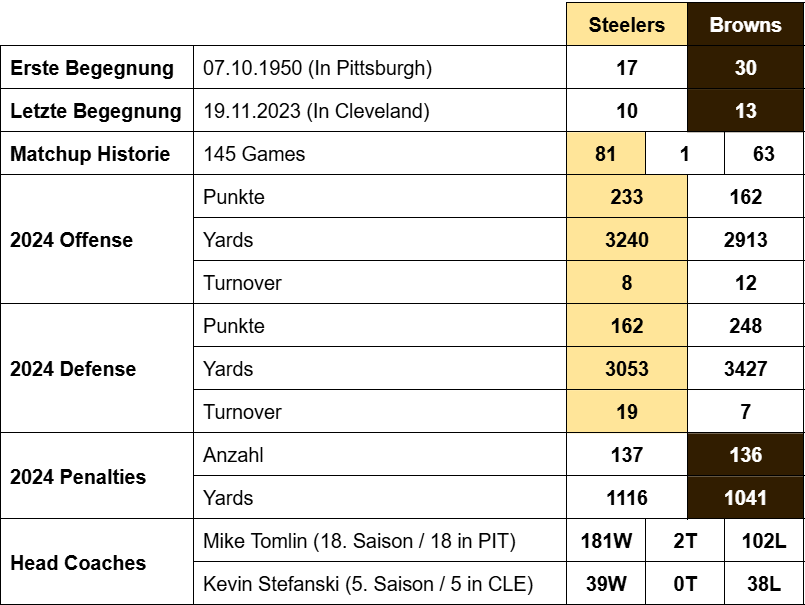The width and height of the screenshot is (805, 605).
Task: Click the Browns penalty yards 1041 cell
Action: (x=746, y=498)
